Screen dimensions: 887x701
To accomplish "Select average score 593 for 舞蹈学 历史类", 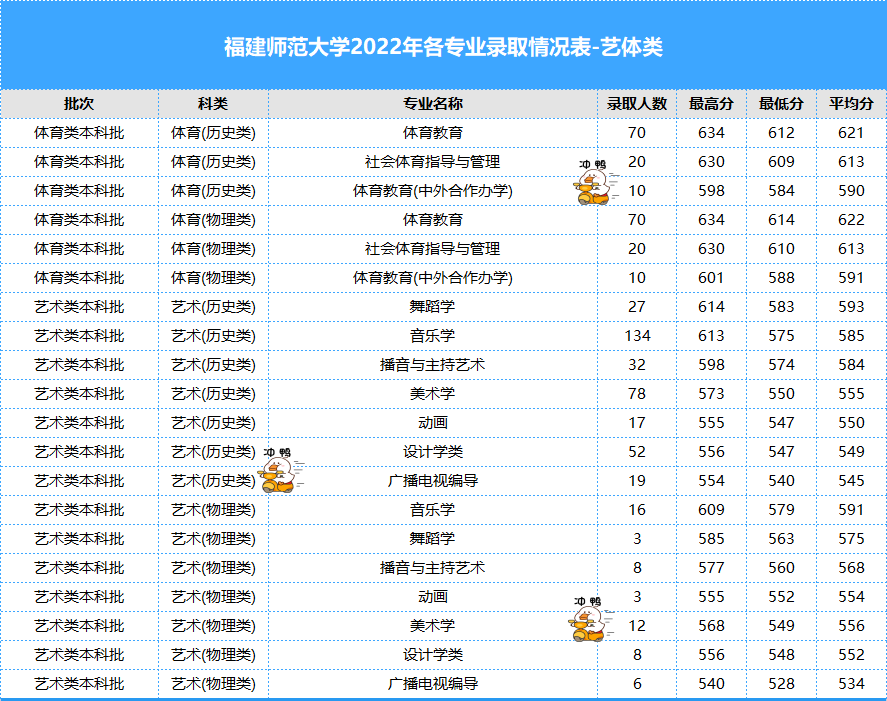I will point(851,307).
